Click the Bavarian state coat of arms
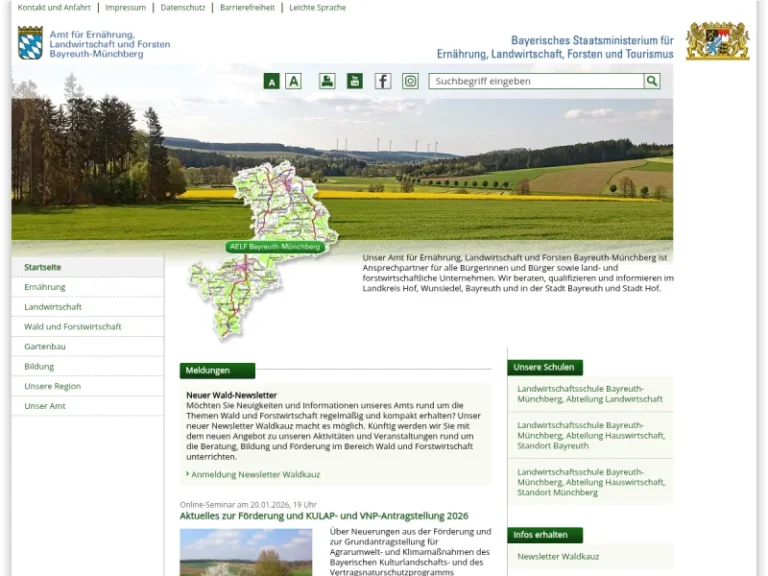Image resolution: width=768 pixels, height=576 pixels. point(718,41)
